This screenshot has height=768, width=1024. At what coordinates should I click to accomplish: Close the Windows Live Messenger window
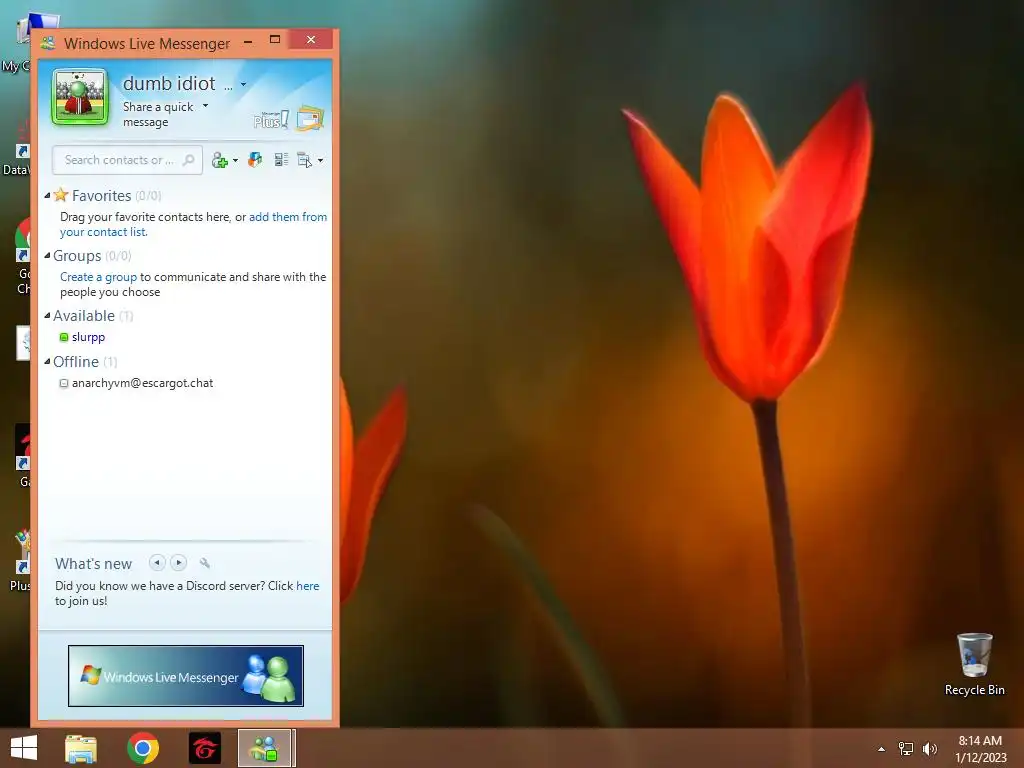pos(311,40)
